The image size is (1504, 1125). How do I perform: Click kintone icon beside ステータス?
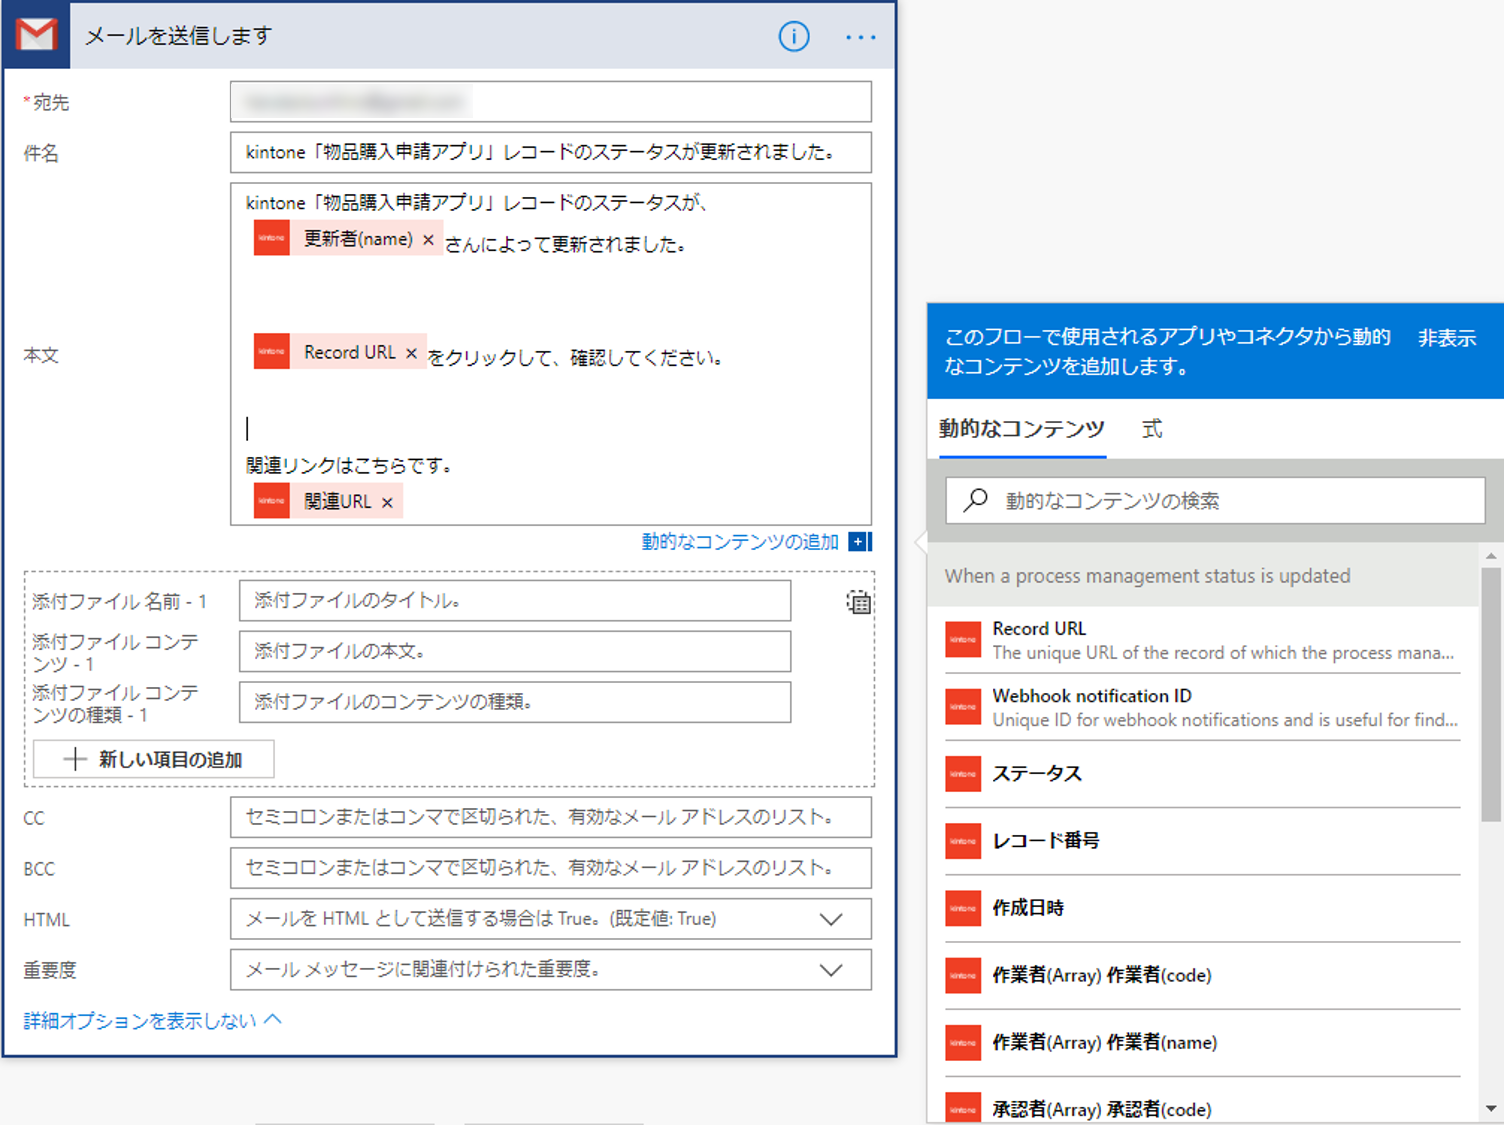click(963, 774)
